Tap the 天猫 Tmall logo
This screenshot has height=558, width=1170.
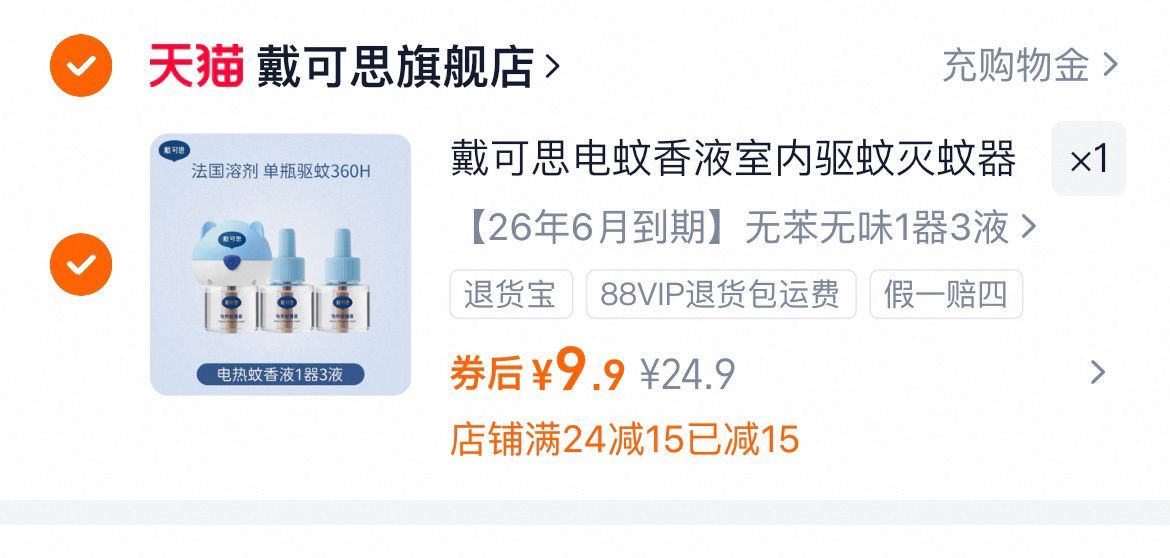coord(196,66)
